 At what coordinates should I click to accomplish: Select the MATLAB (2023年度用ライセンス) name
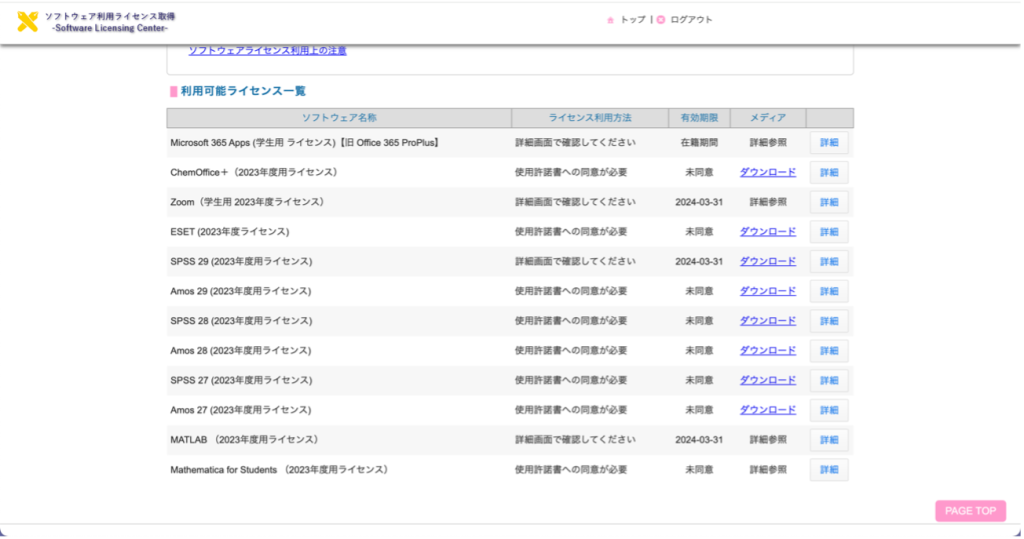(x=246, y=440)
